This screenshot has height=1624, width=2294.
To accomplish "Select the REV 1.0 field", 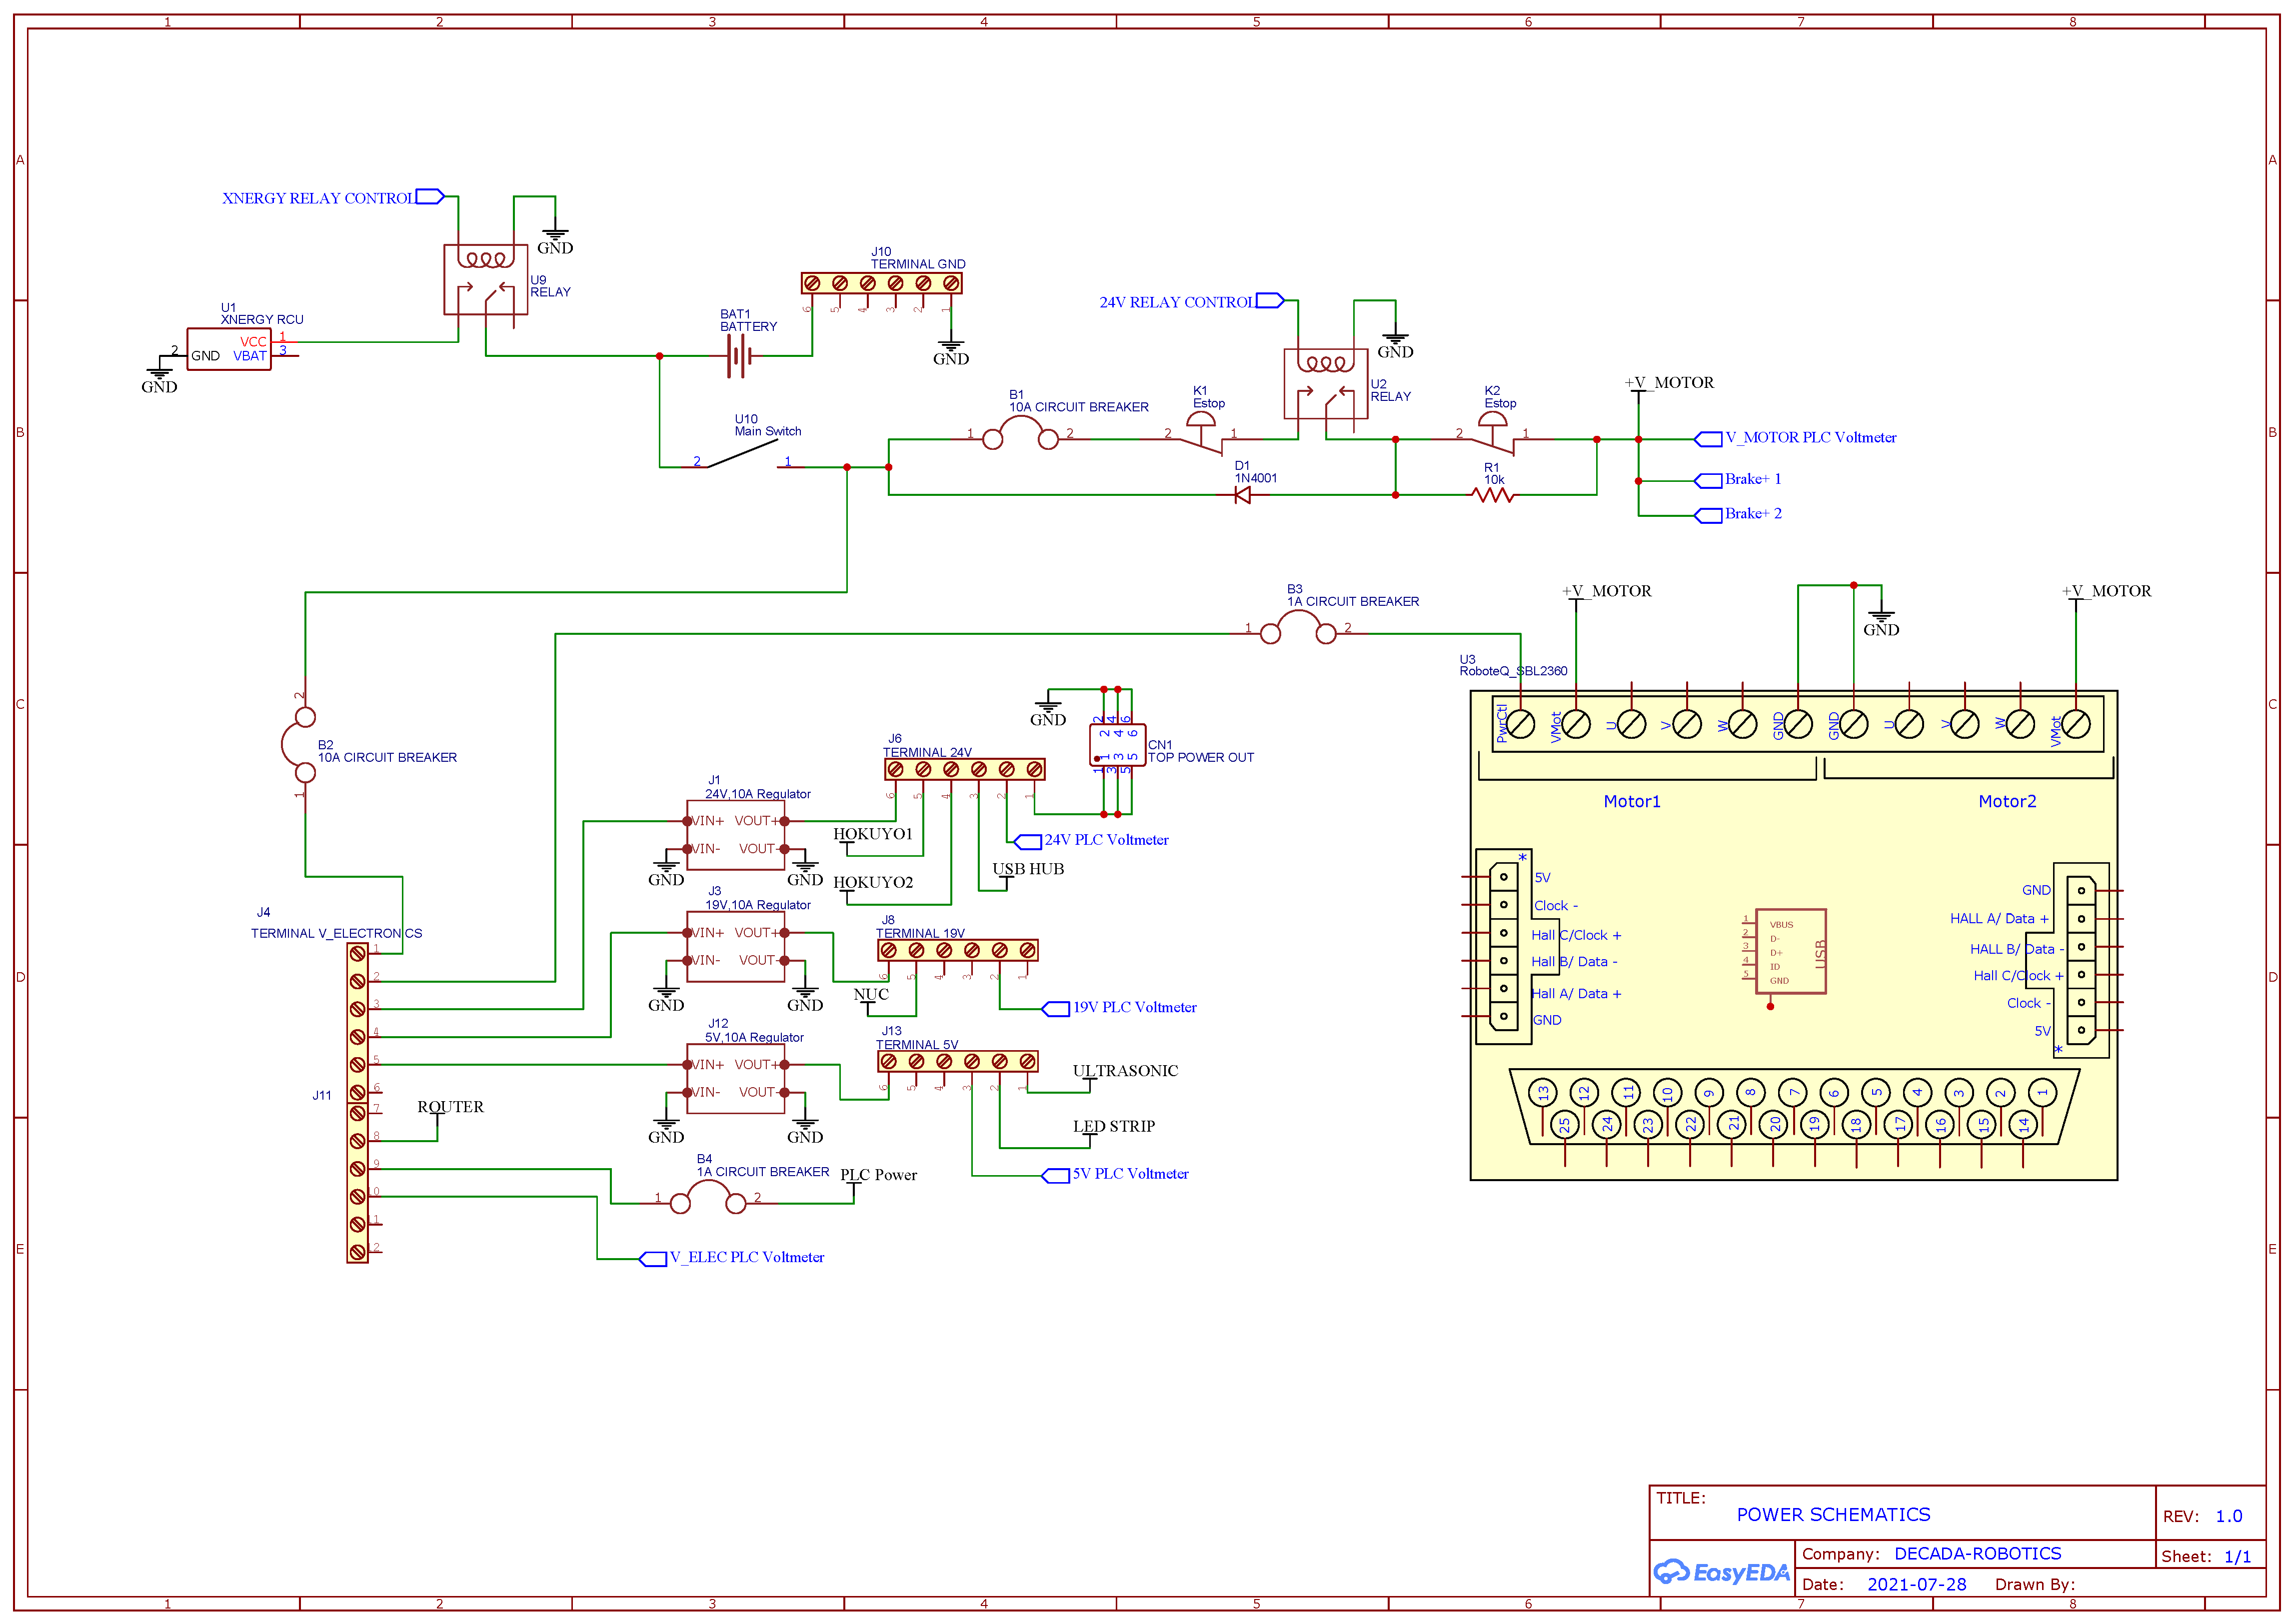I will (x=2203, y=1516).
